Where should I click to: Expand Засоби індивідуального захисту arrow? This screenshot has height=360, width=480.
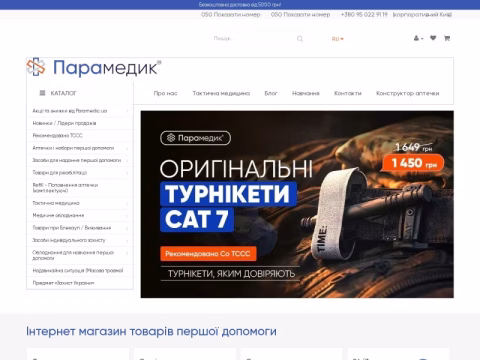click(x=127, y=241)
